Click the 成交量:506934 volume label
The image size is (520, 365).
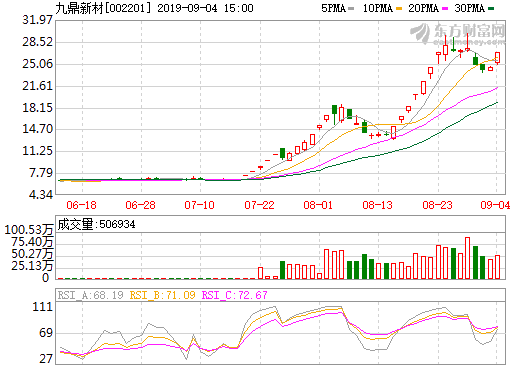click(96, 224)
